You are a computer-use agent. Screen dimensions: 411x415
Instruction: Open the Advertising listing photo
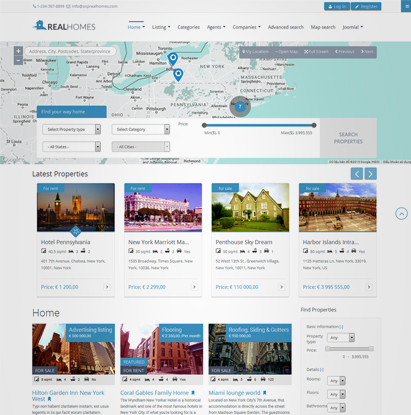[x=73, y=349]
